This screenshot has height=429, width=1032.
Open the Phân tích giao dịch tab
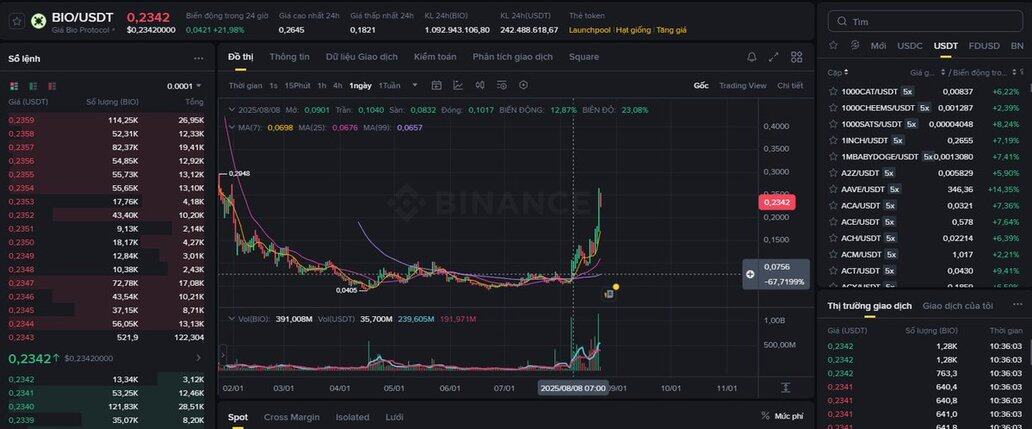(513, 57)
